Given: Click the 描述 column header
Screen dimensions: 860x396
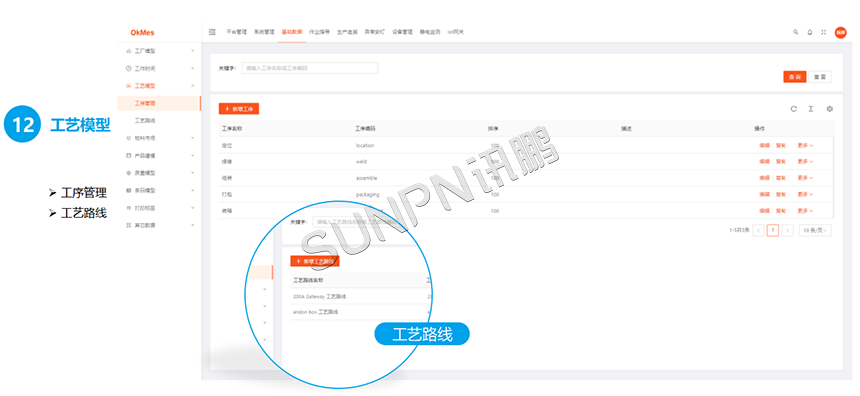Looking at the screenshot, I should pos(626,128).
